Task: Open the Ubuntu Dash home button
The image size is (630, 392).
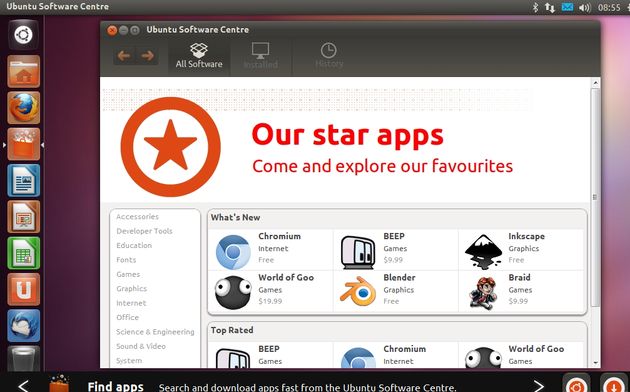Action: click(23, 35)
